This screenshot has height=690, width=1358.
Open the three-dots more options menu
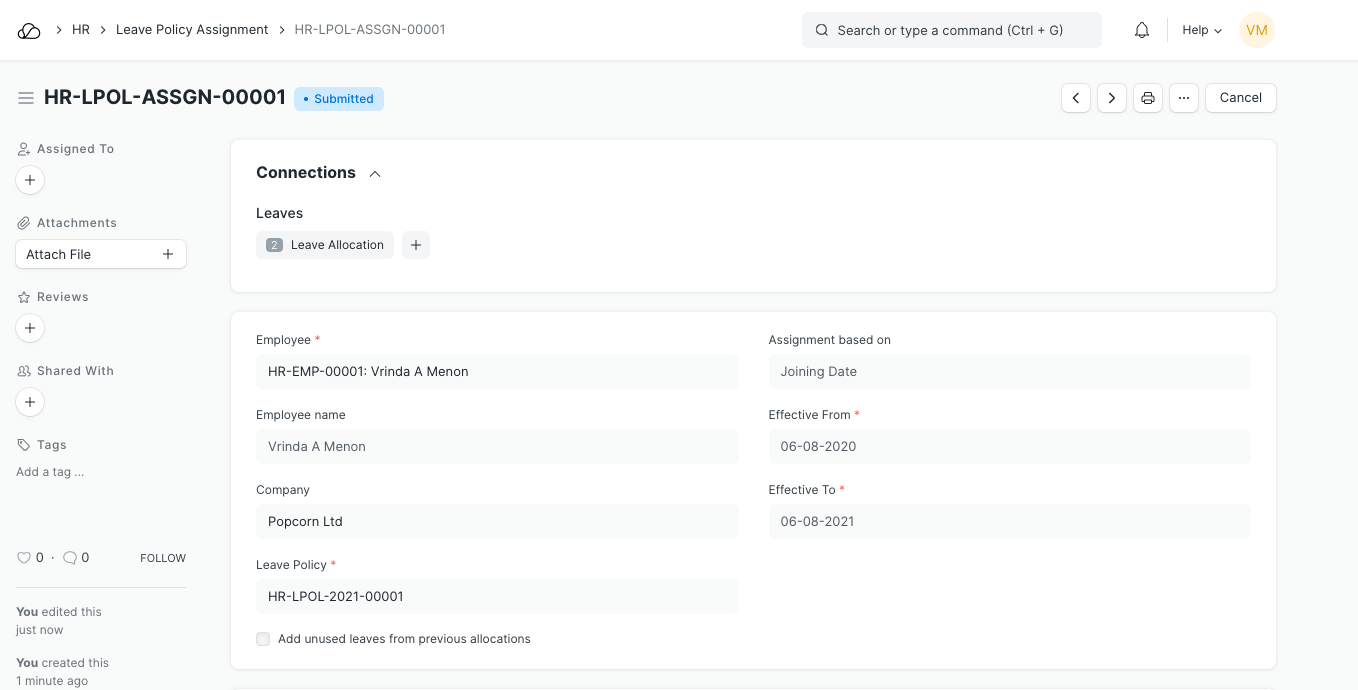[1183, 98]
